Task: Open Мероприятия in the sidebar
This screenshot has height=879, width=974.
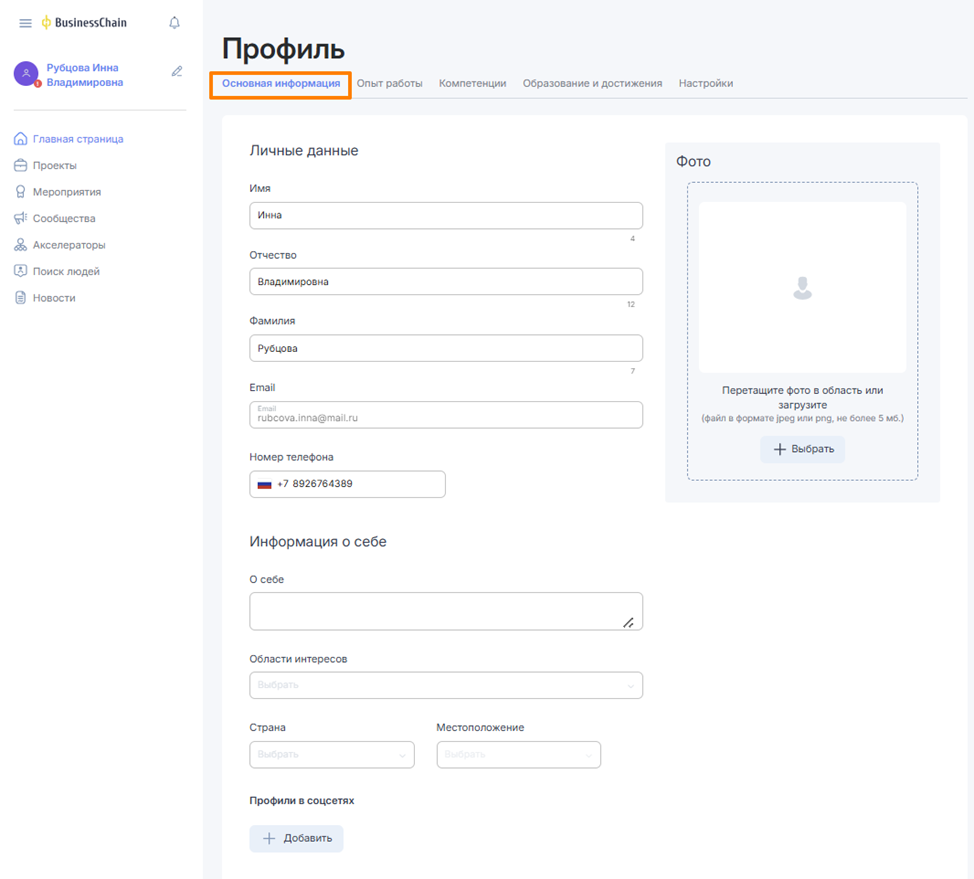Action: click(66, 192)
